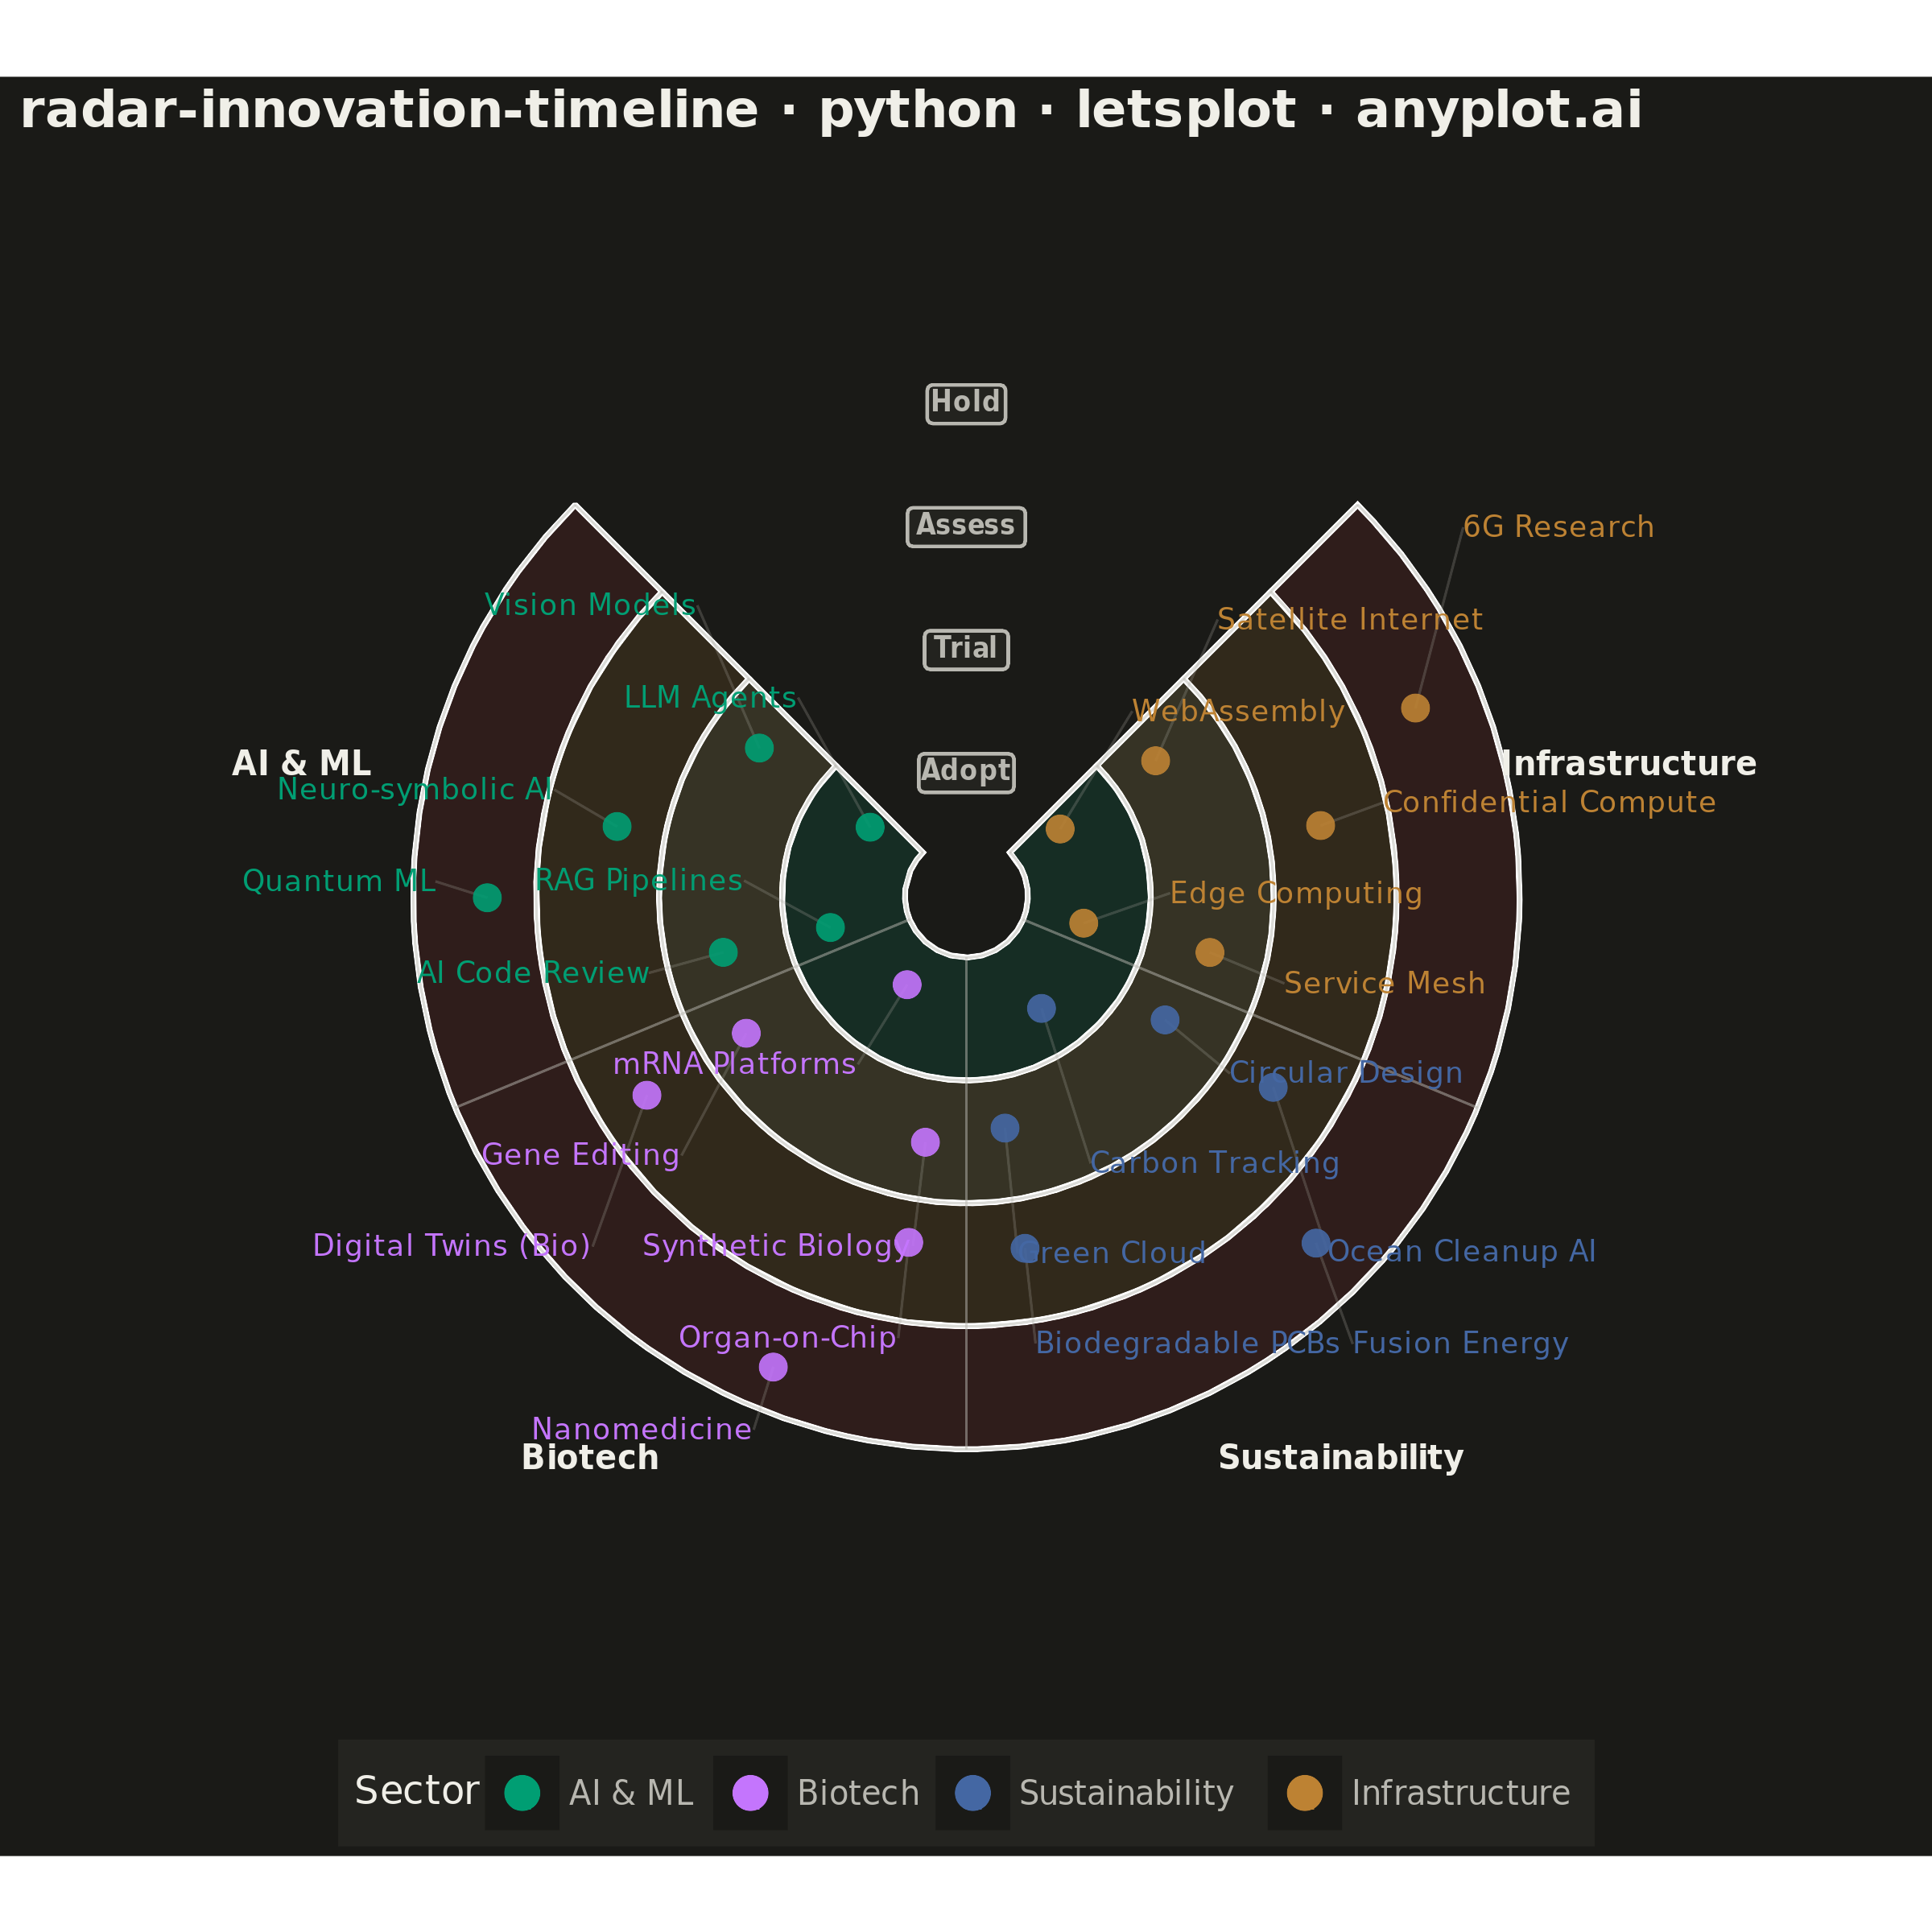Click the Digital Twins (Bio) data point
Screen dimensions: 1932x1932
click(x=647, y=1095)
